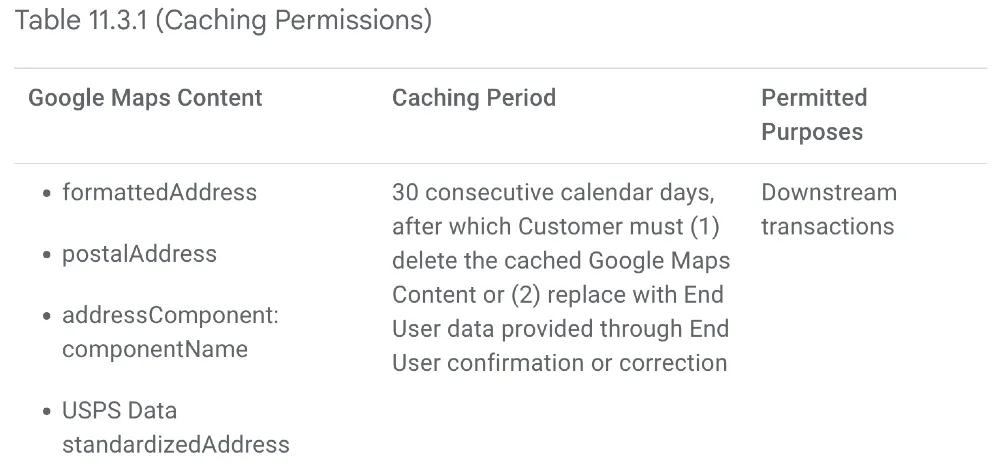Select the Permitted Purposes column header

click(813, 115)
